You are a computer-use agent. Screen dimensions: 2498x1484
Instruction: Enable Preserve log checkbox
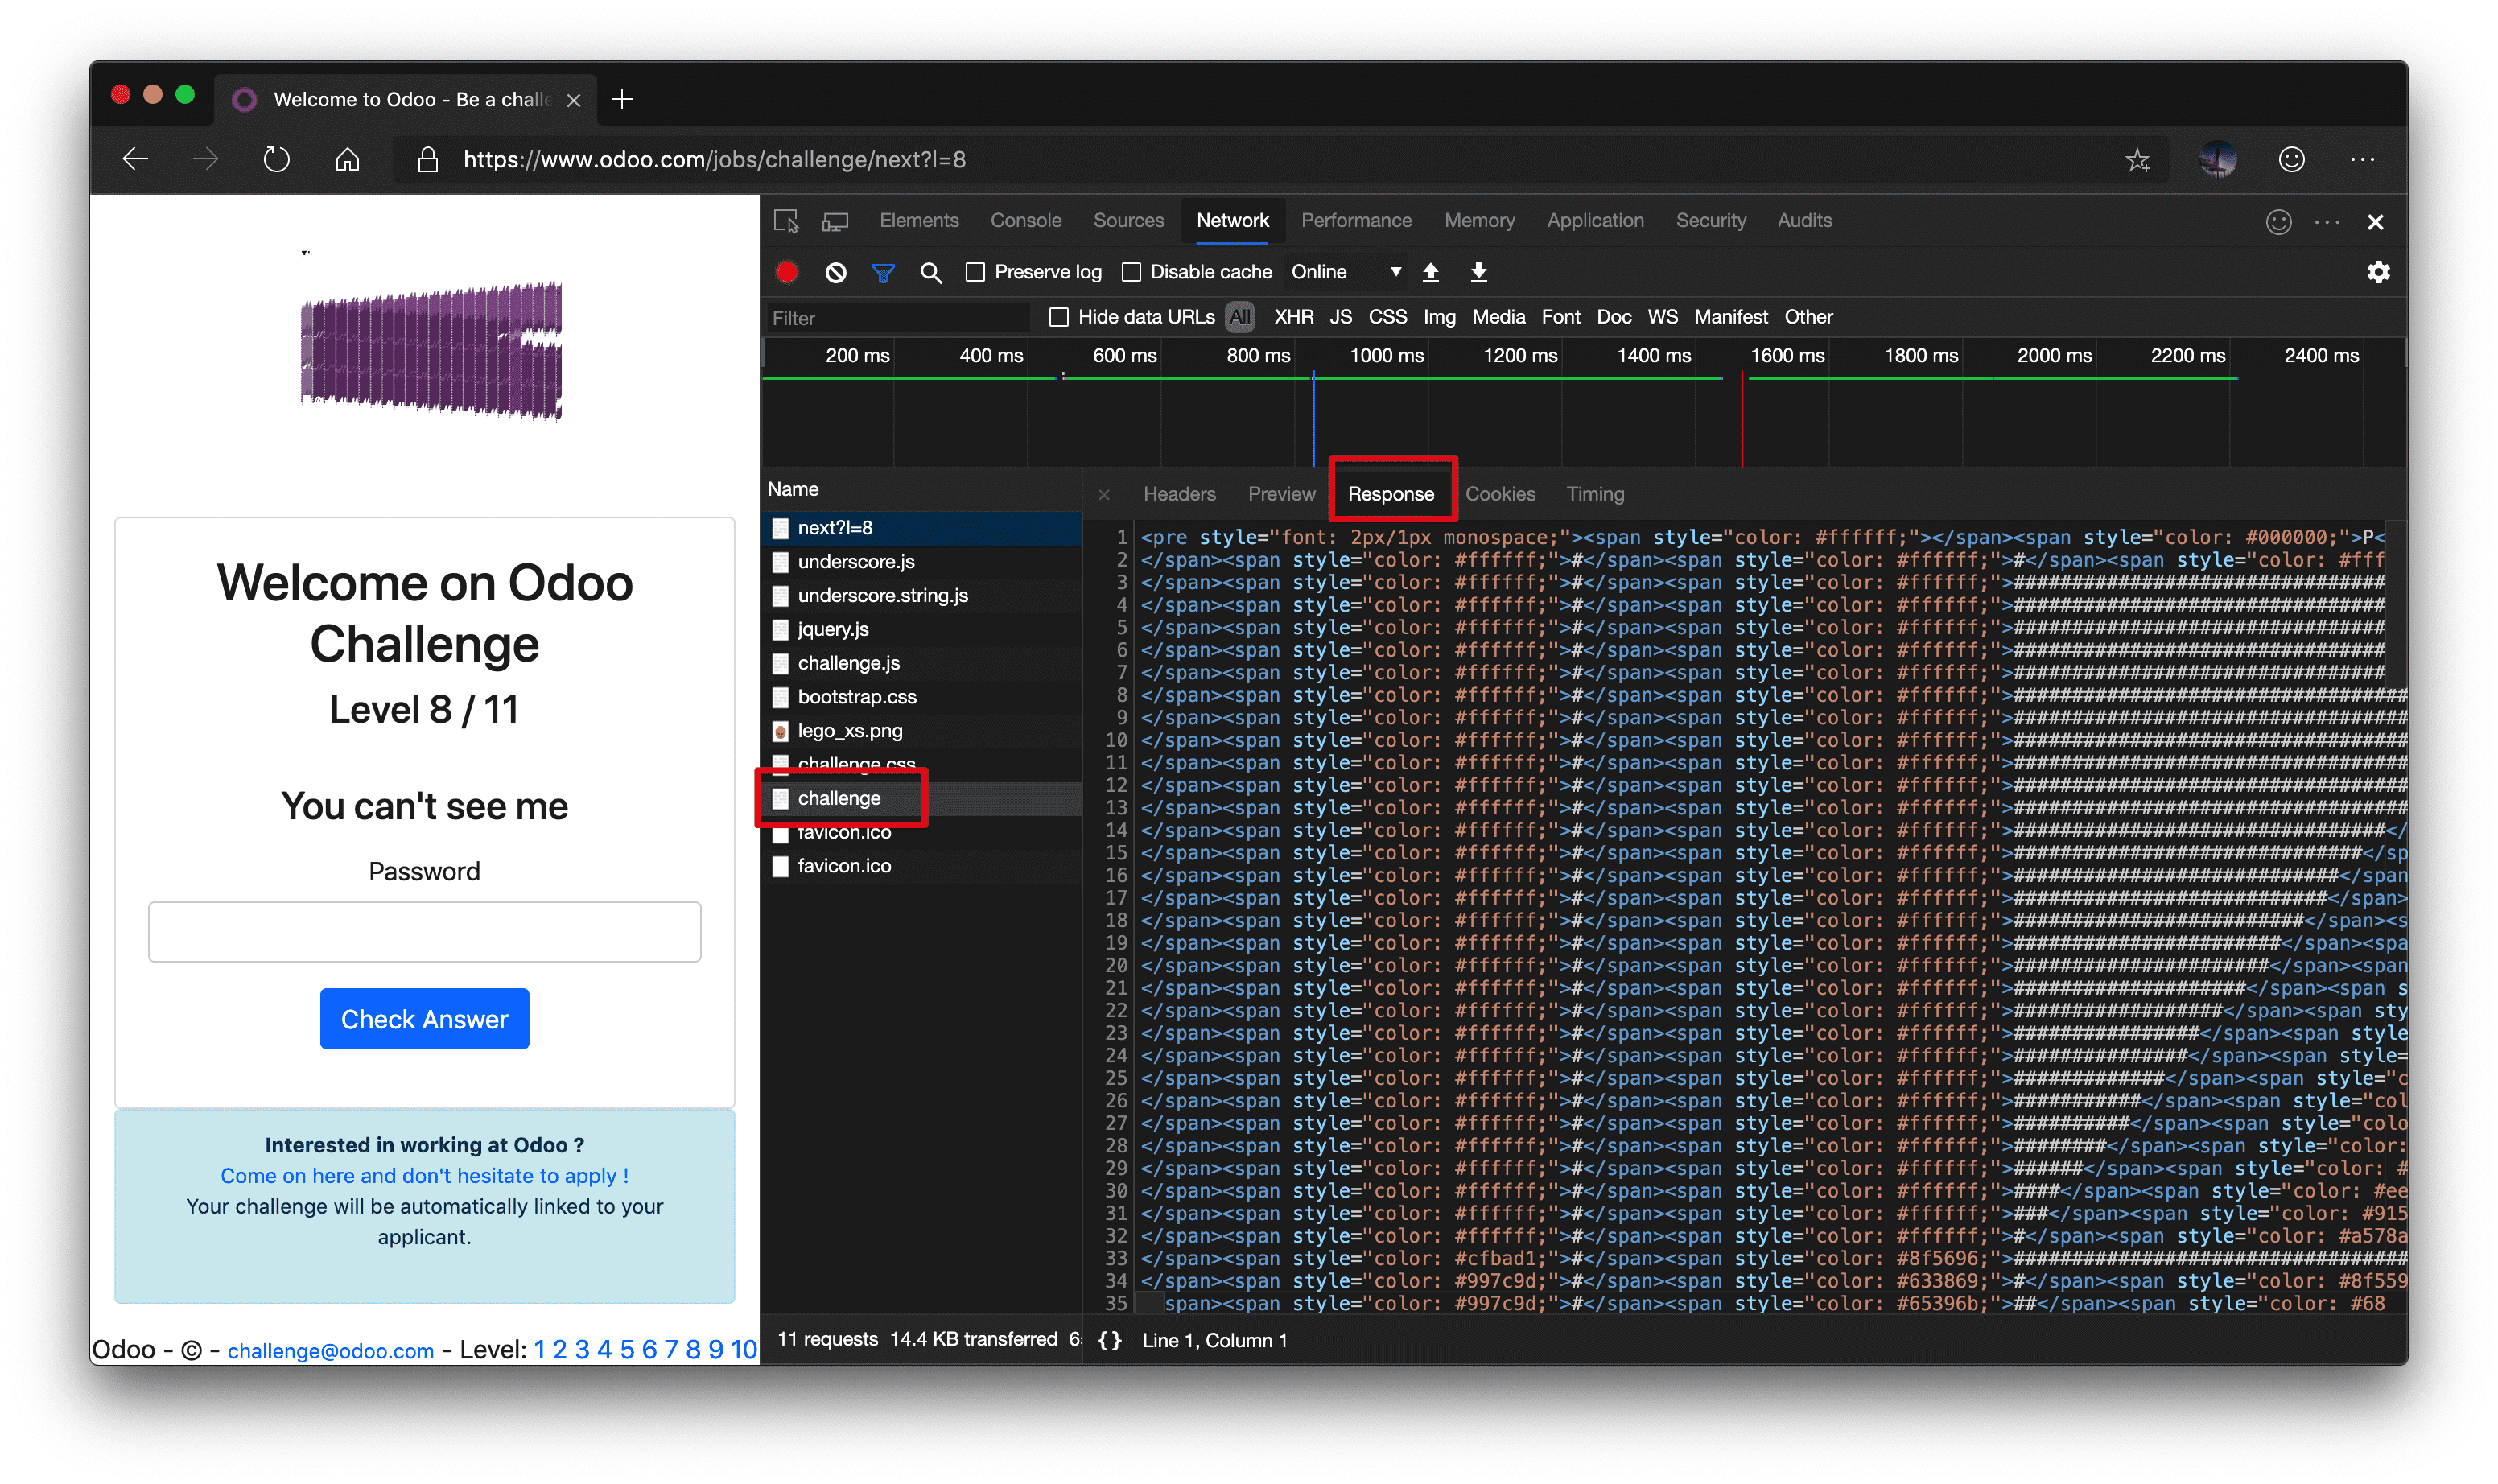975,272
